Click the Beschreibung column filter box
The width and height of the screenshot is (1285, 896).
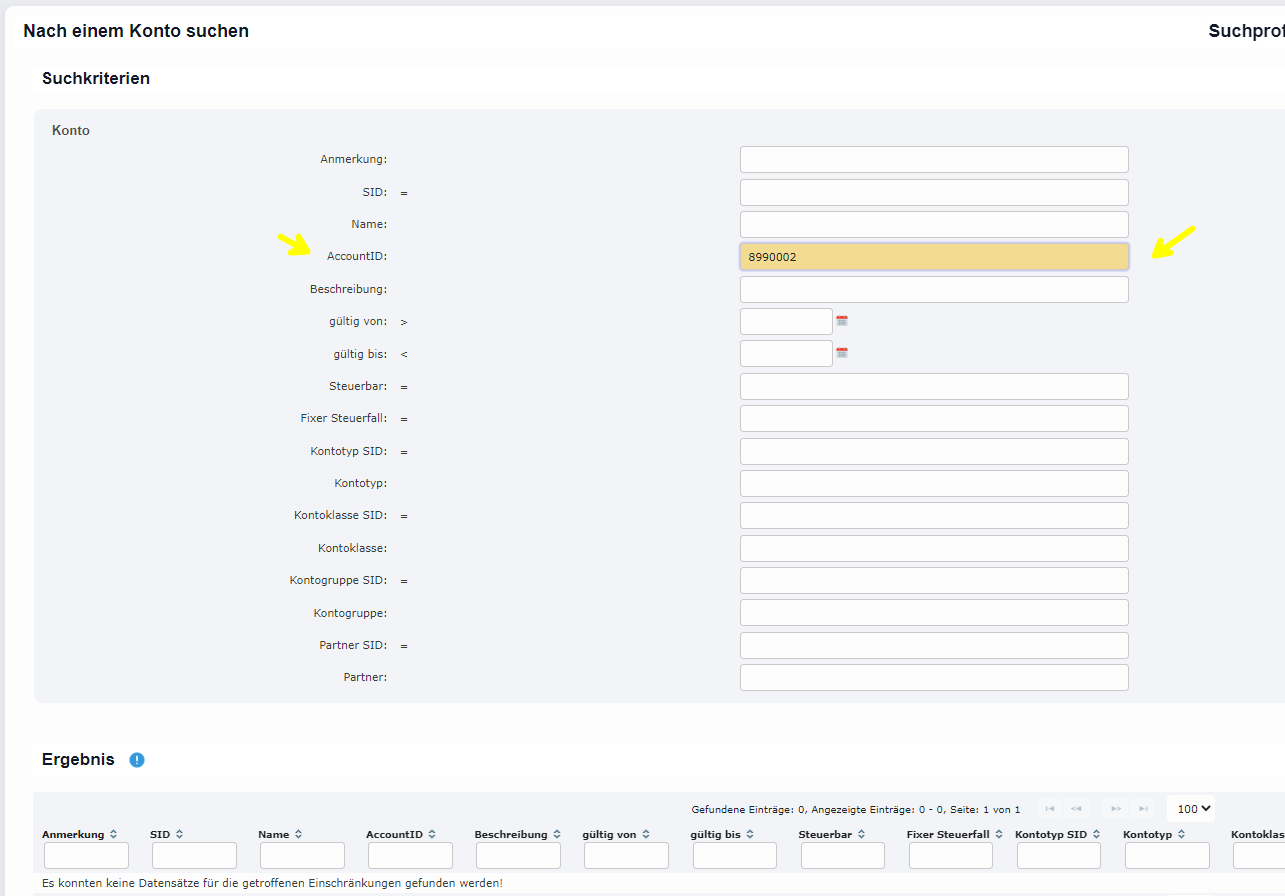click(x=518, y=856)
